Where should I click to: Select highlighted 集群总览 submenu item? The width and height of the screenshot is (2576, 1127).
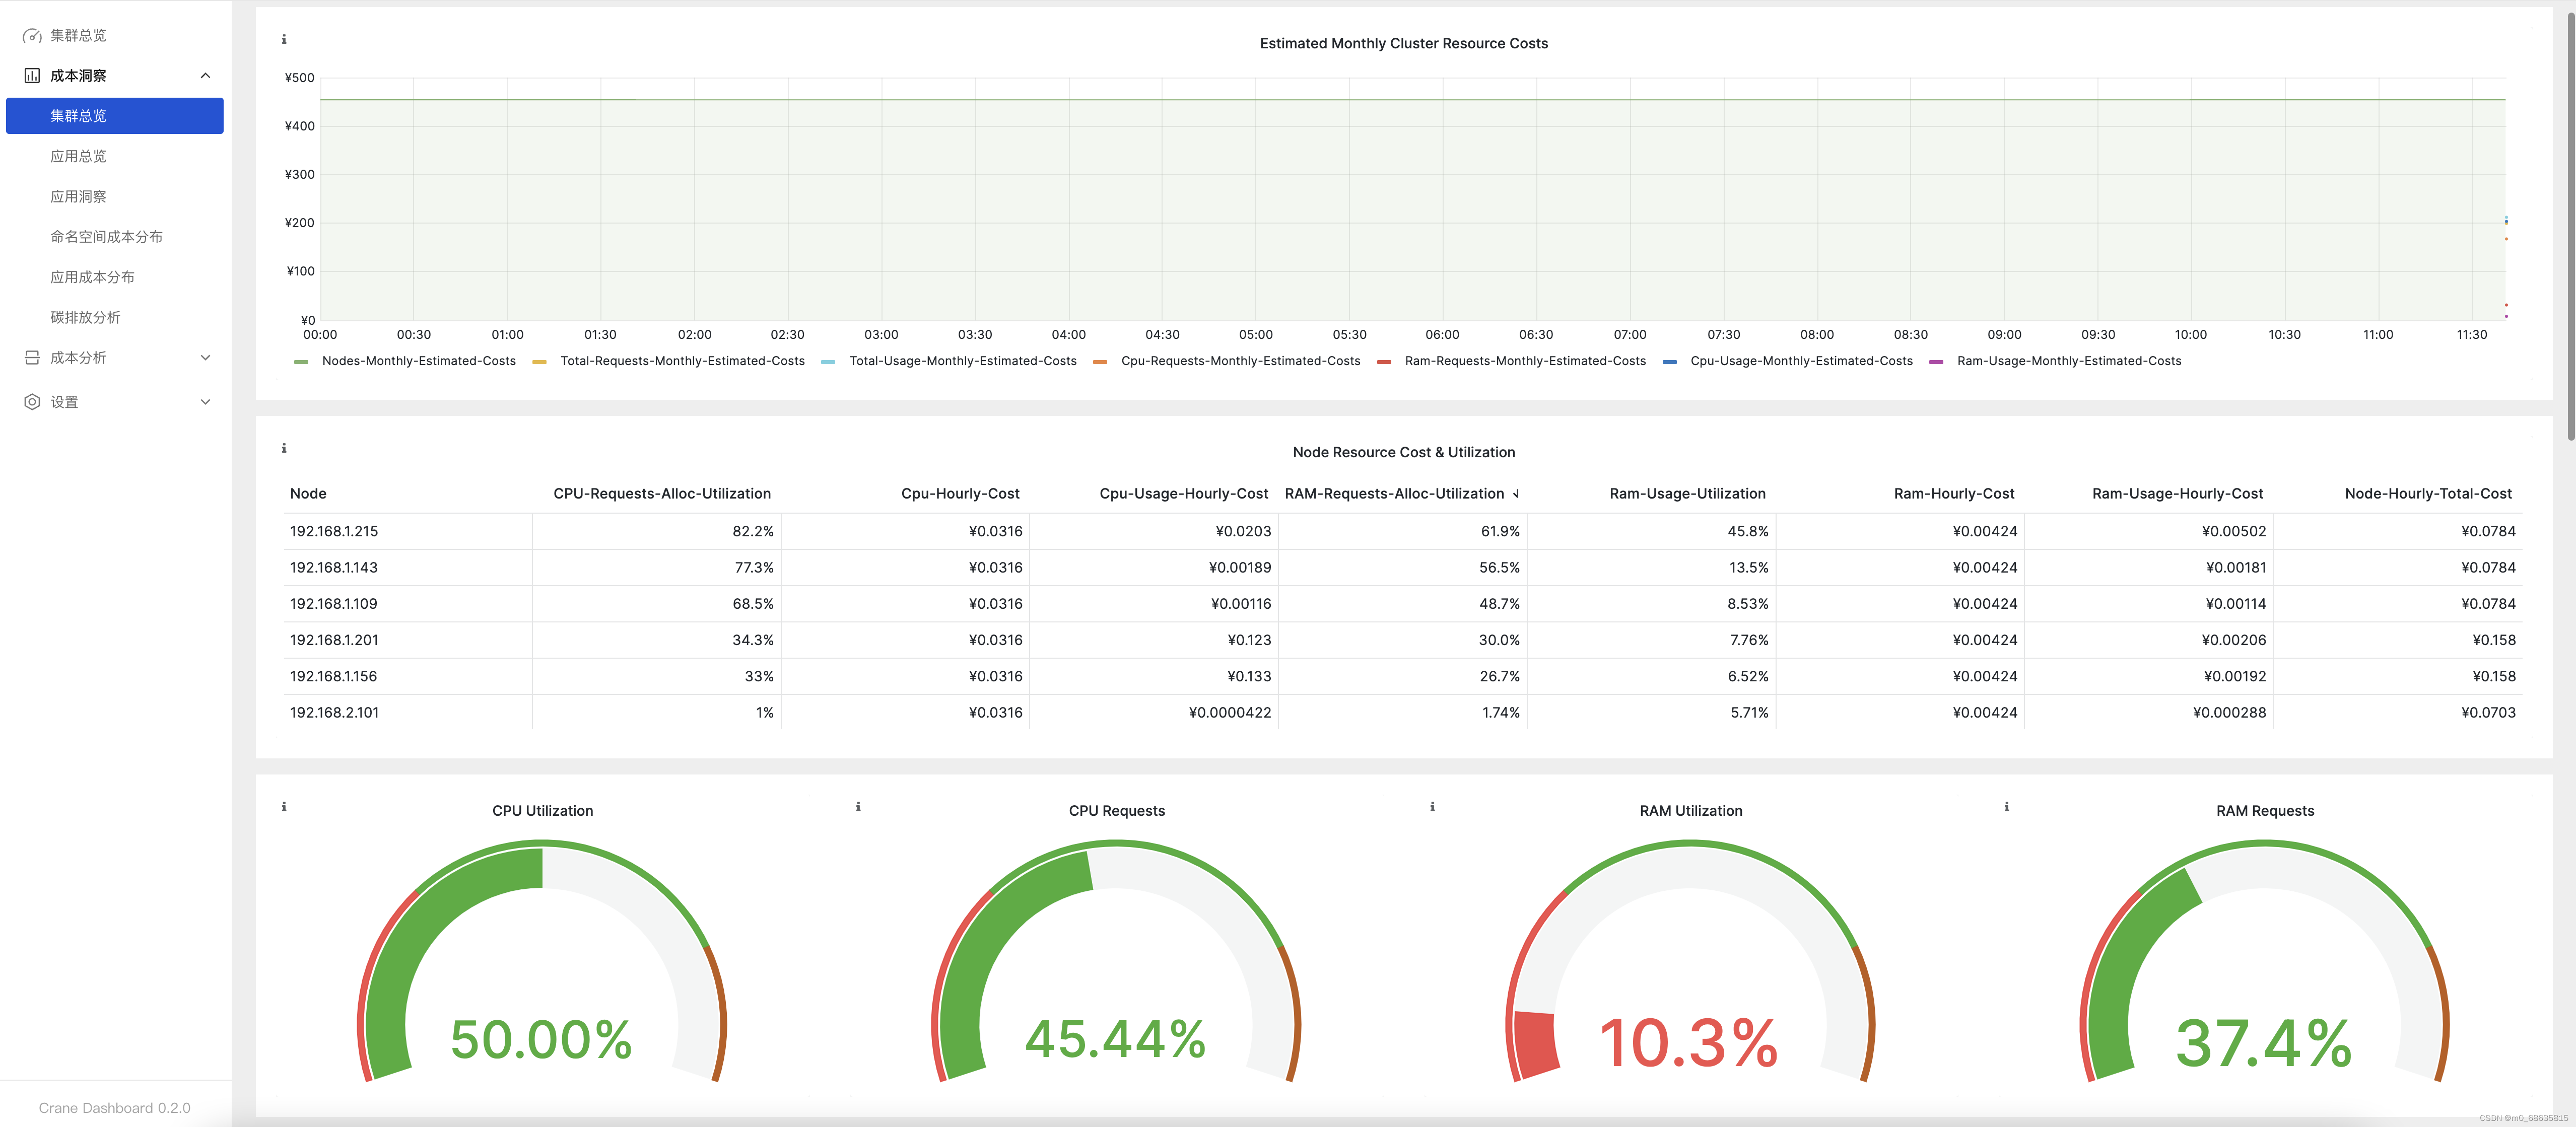click(115, 116)
